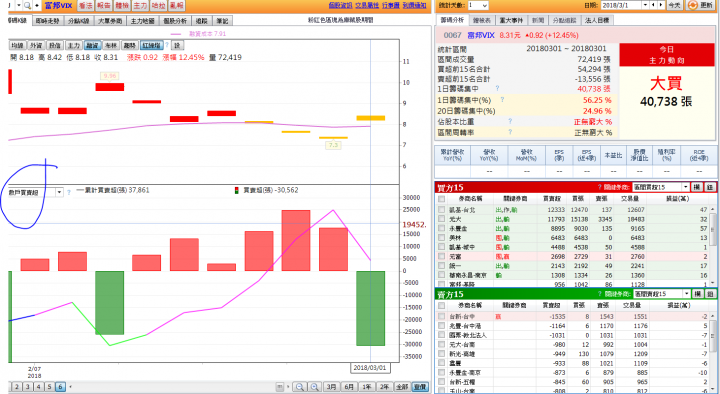Click the 主力 button in top toolbar
This screenshot has width=720, height=394.
(140, 6)
